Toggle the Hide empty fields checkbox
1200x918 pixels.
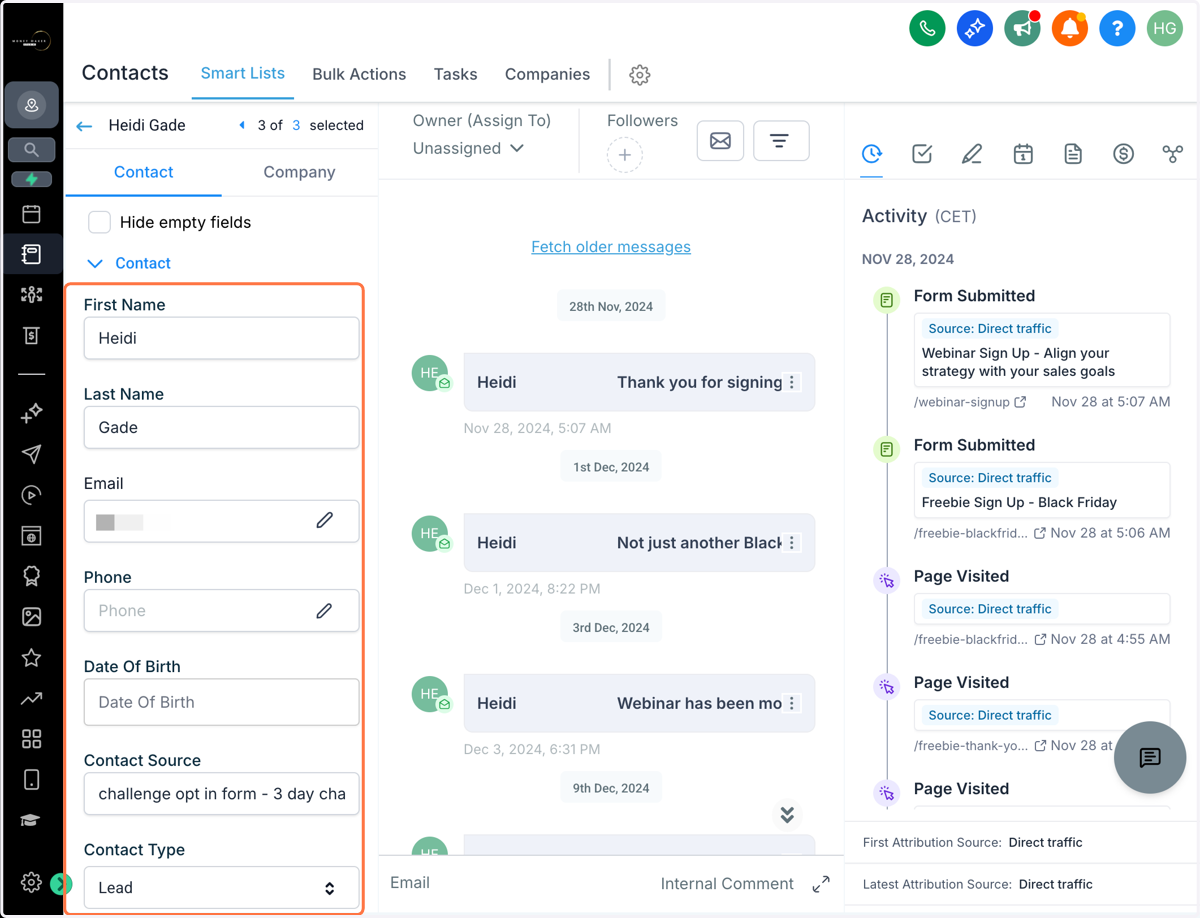click(x=99, y=222)
